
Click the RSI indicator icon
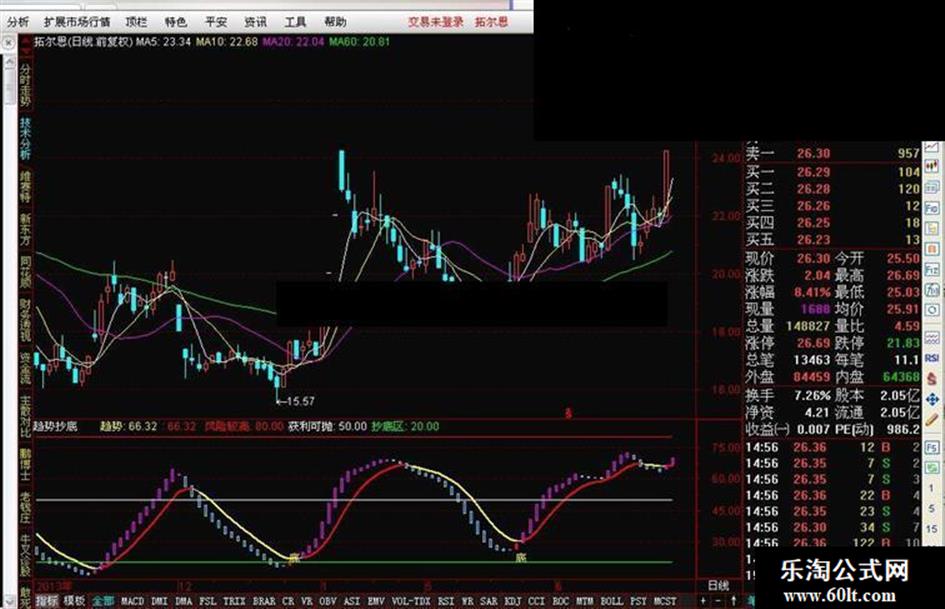[x=932, y=358]
